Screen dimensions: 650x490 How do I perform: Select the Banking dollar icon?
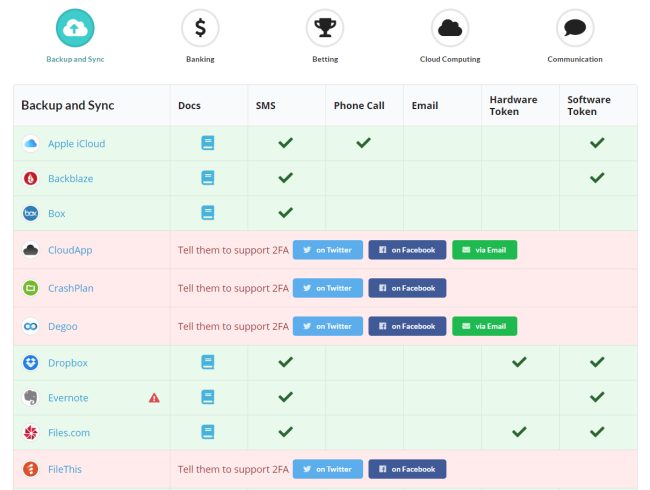(200, 28)
